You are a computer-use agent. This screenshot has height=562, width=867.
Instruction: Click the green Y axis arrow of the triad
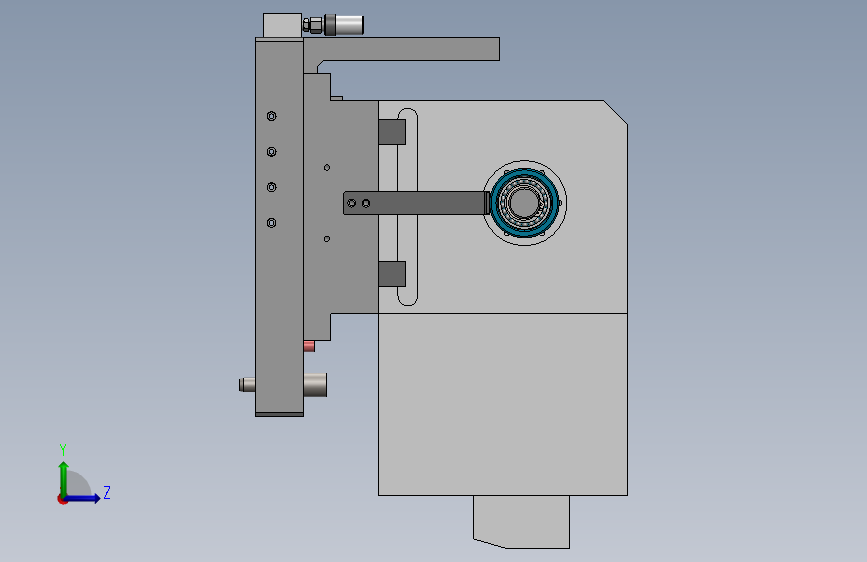point(64,478)
